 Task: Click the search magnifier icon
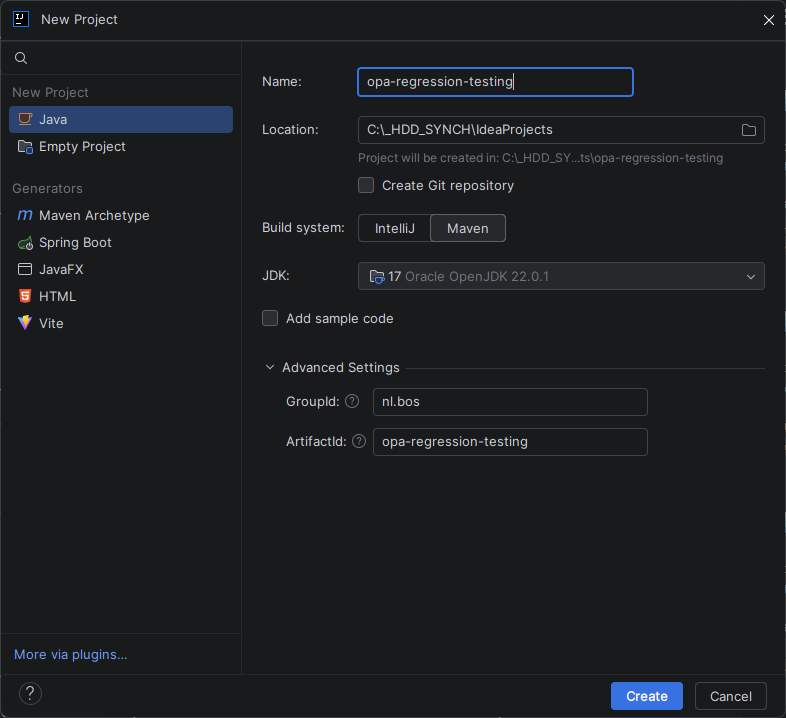tap(21, 58)
